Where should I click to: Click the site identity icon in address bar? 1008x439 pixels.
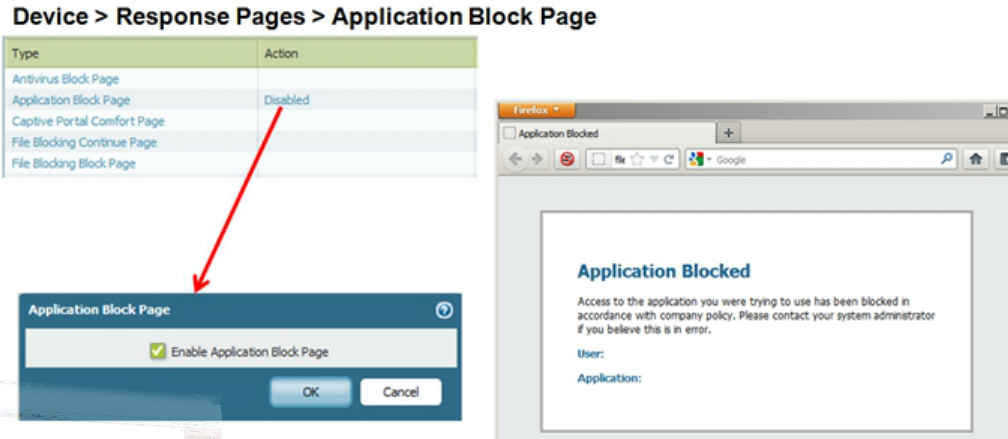coord(598,159)
